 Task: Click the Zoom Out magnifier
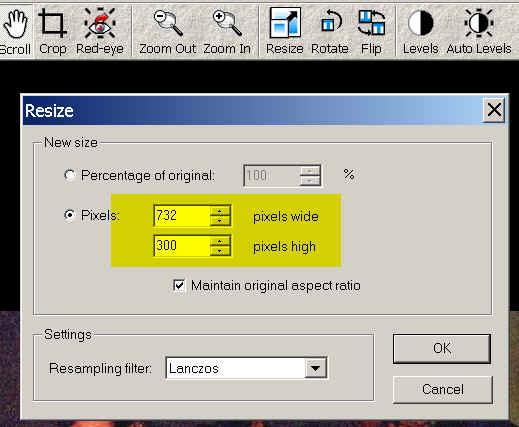[167, 32]
